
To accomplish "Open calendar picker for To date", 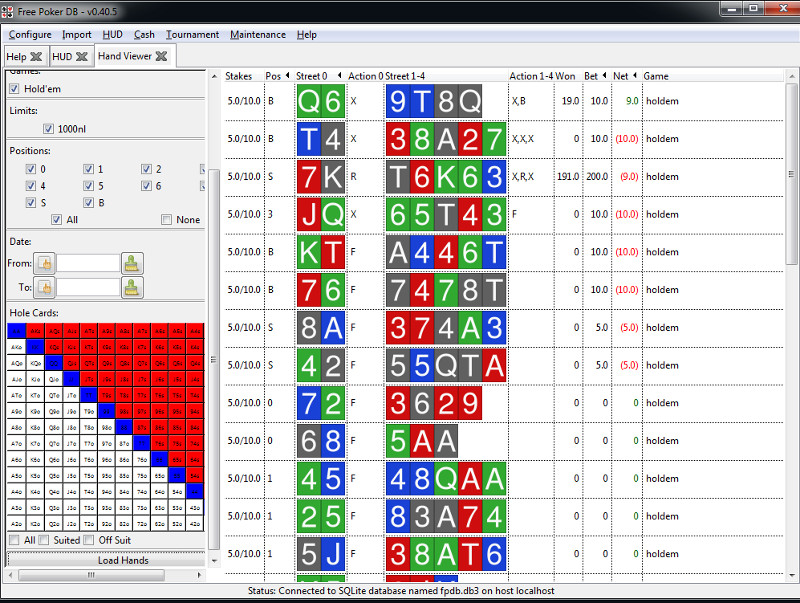I will 44,287.
